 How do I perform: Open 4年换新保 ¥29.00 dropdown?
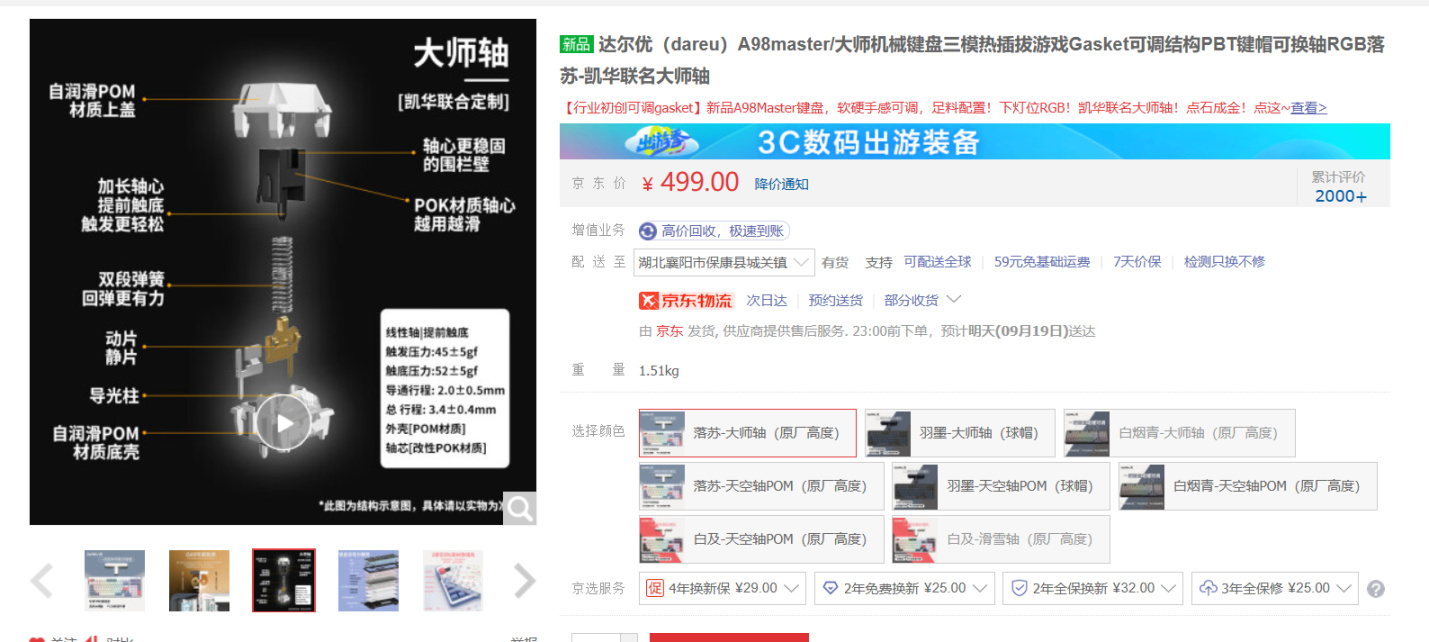(x=722, y=588)
